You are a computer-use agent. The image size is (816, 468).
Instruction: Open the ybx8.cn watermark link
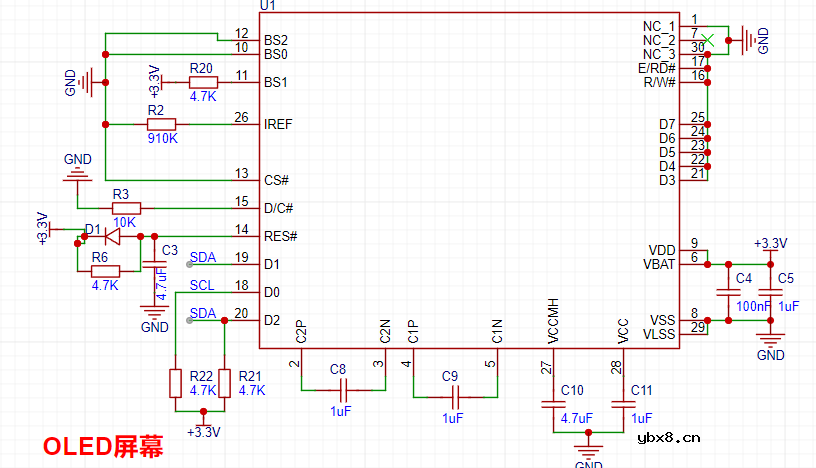pos(668,437)
